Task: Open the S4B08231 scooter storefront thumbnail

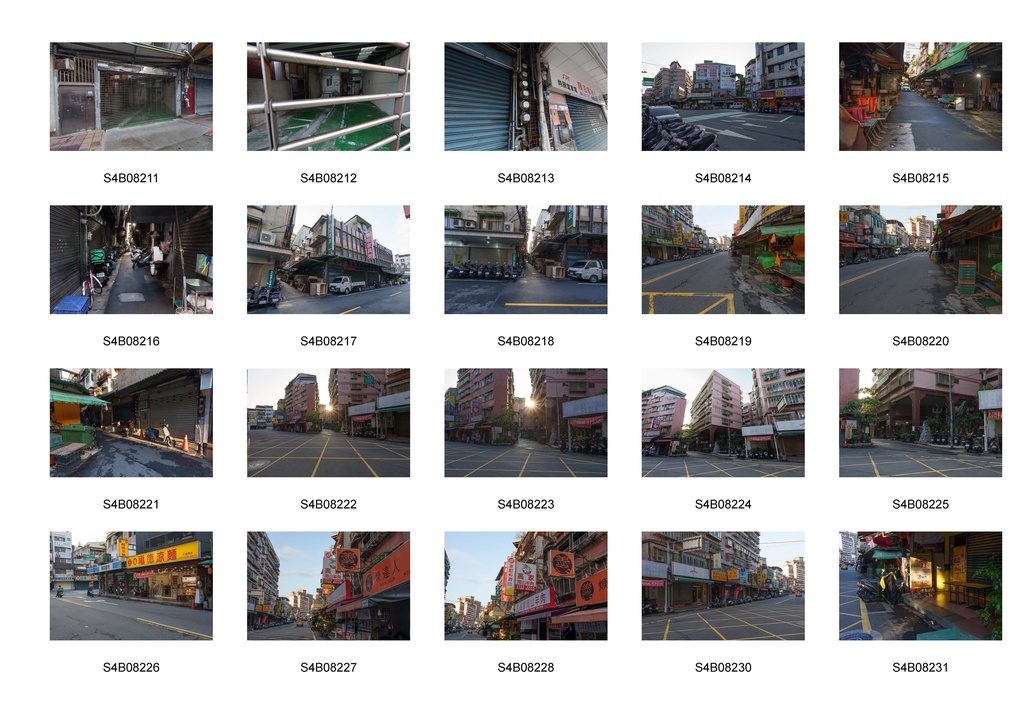Action: click(920, 586)
